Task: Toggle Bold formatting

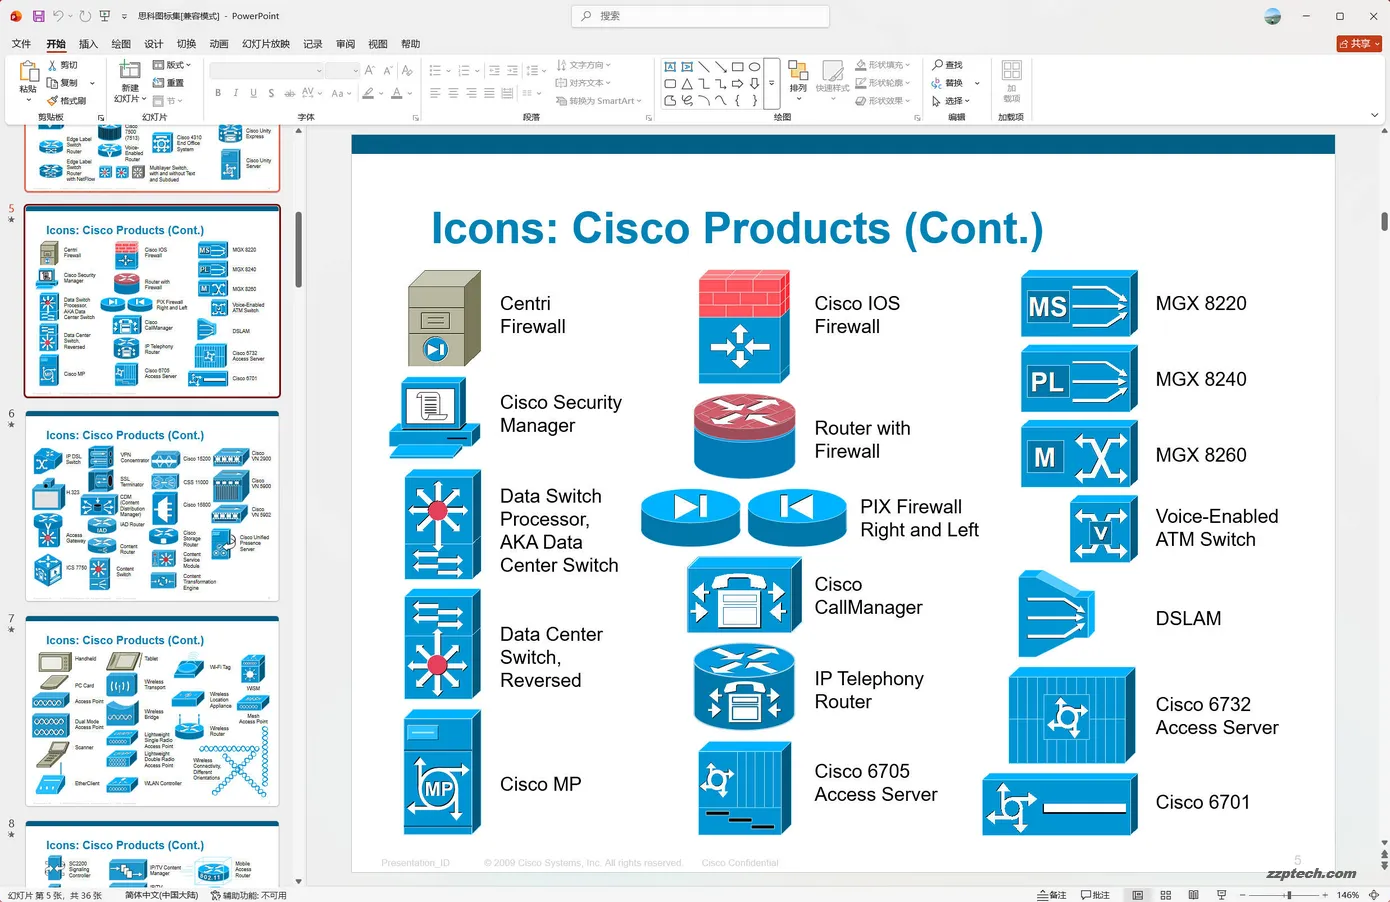Action: pyautogui.click(x=218, y=93)
